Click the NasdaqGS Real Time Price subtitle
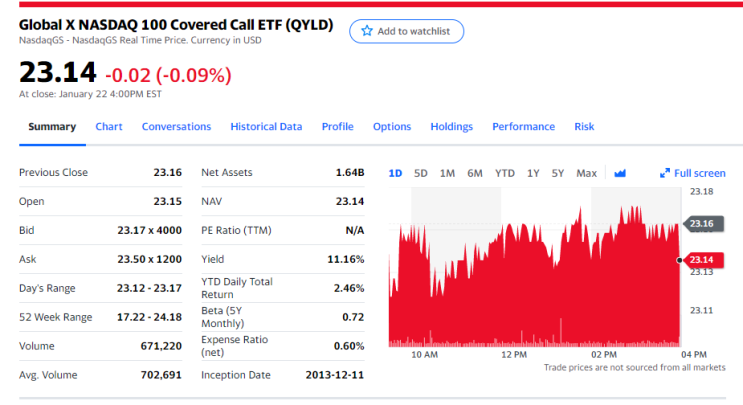Image resolution: width=743 pixels, height=405 pixels. point(140,40)
